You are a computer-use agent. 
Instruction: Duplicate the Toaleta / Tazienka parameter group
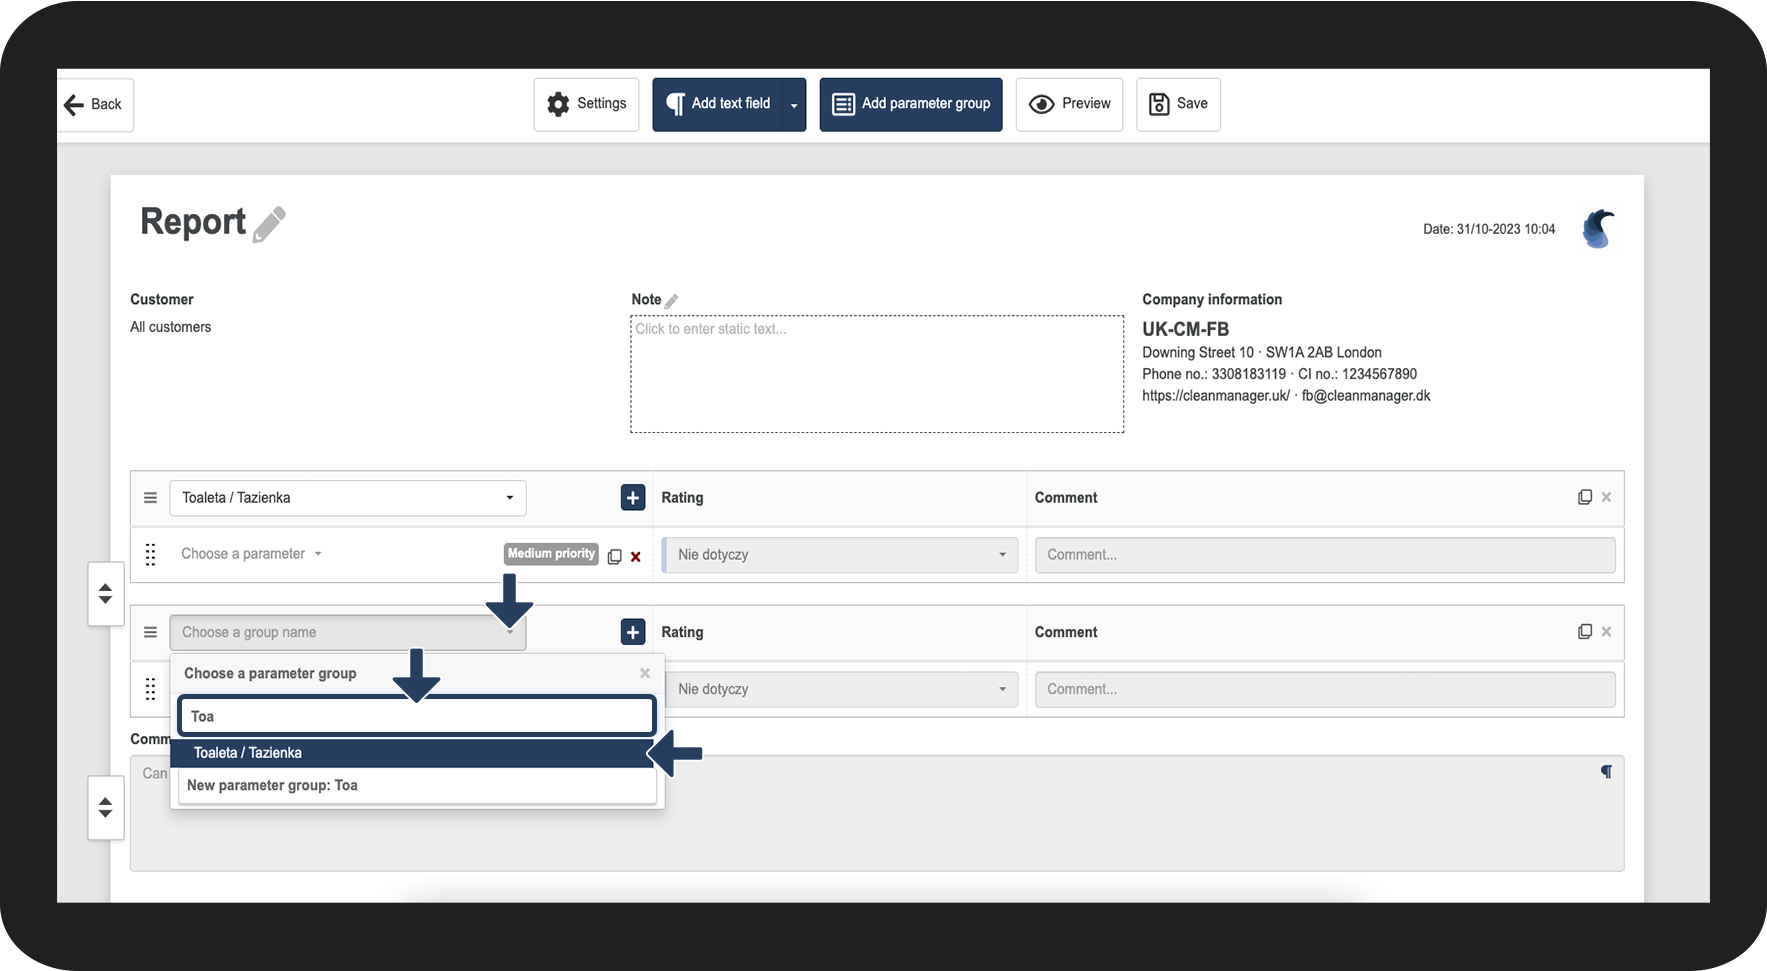[1585, 497]
